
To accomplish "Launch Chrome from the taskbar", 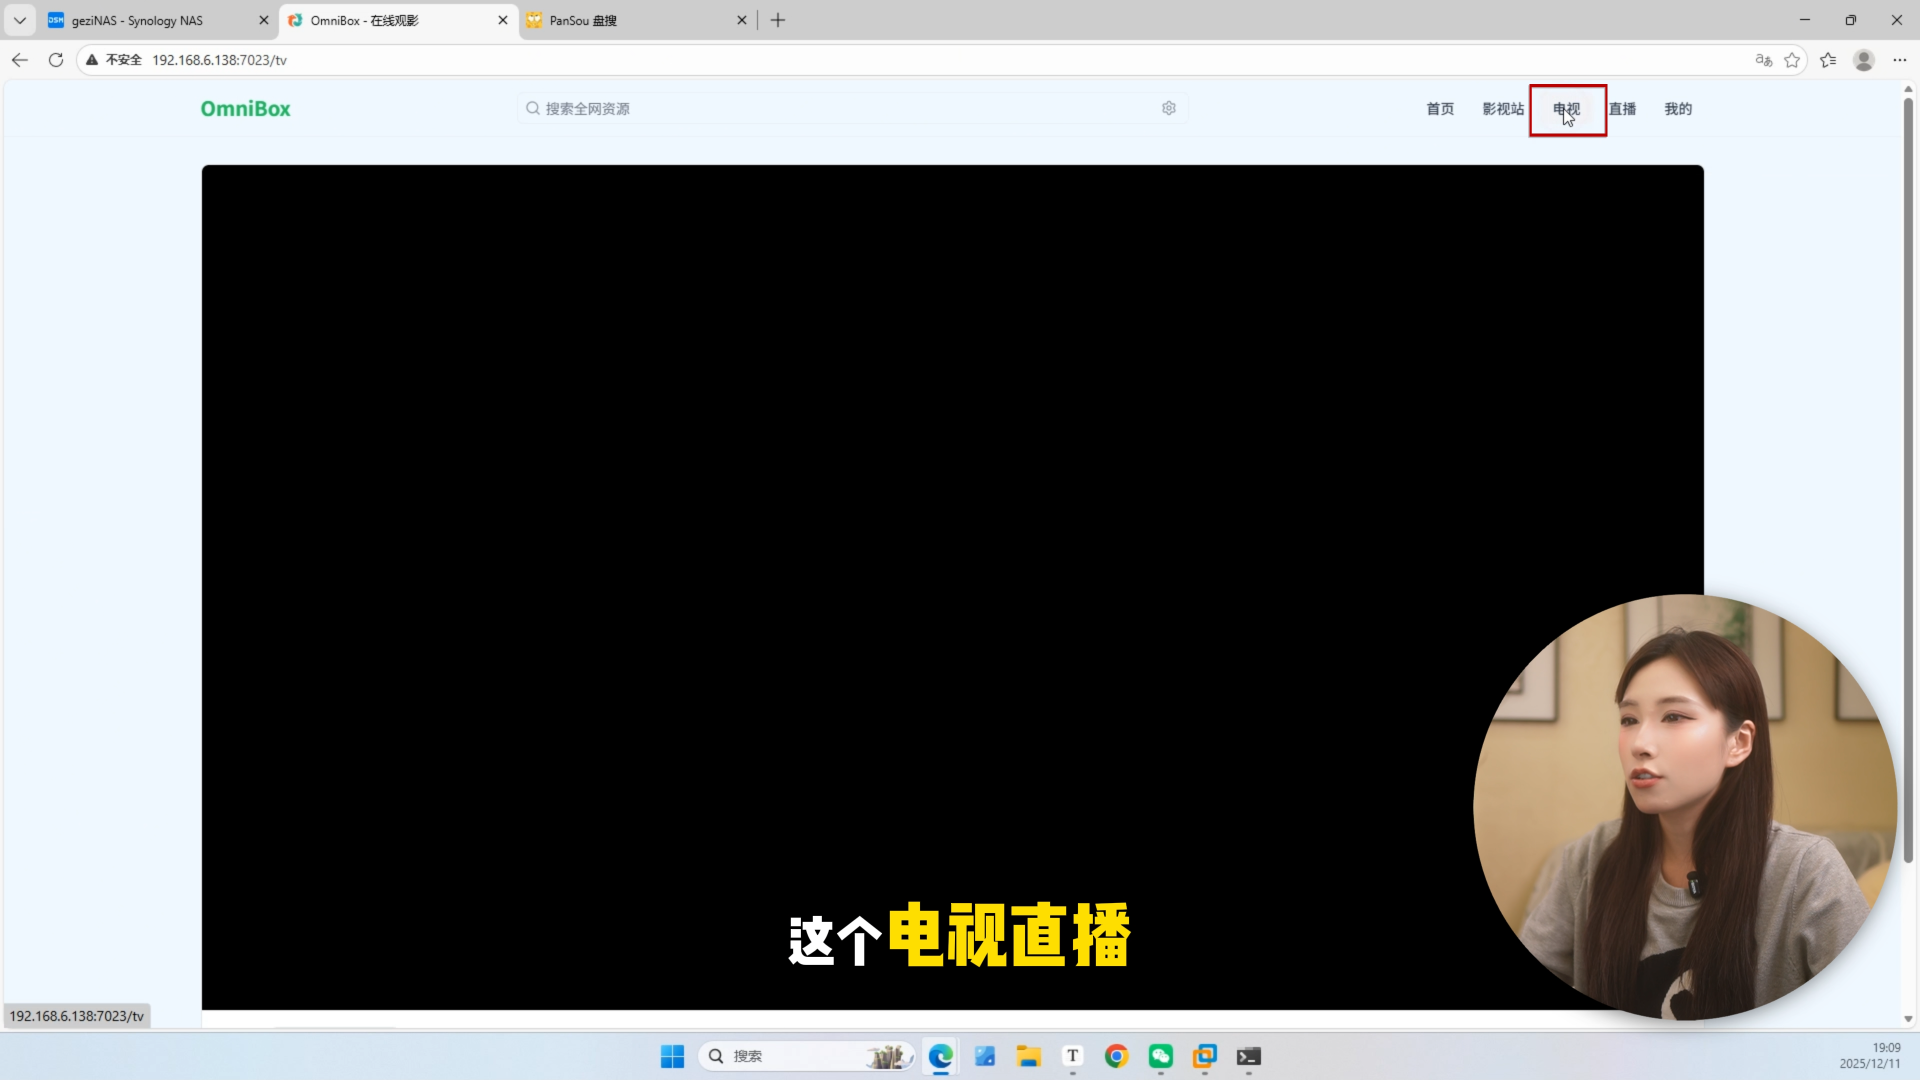I will (1116, 1056).
